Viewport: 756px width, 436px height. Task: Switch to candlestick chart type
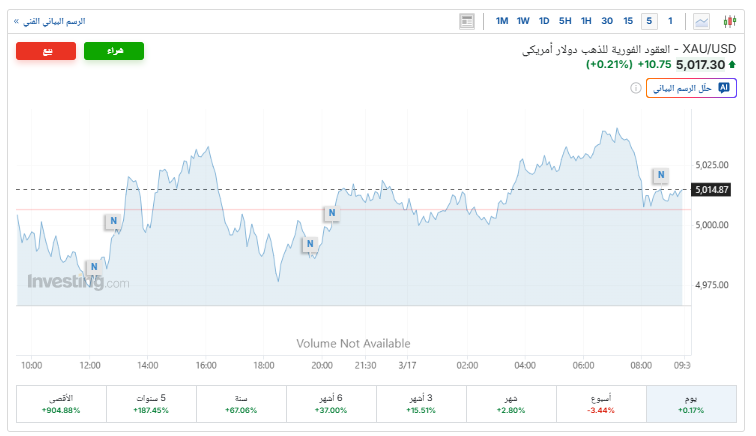(728, 21)
